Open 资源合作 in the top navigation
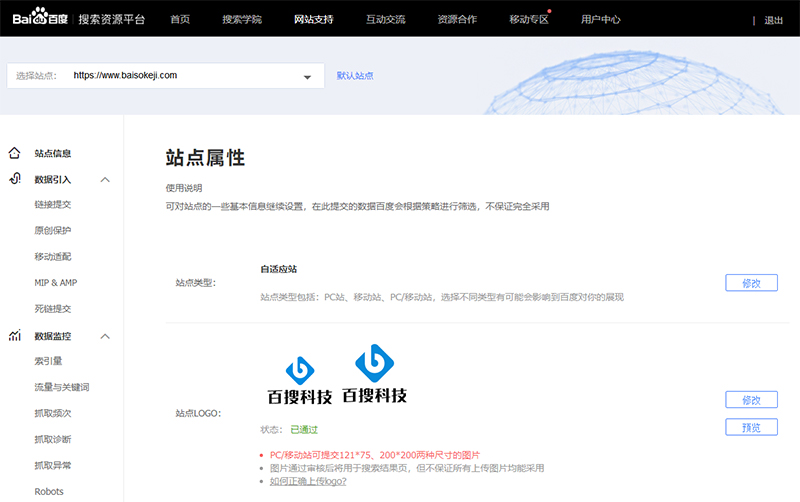This screenshot has height=502, width=800. coord(457,19)
